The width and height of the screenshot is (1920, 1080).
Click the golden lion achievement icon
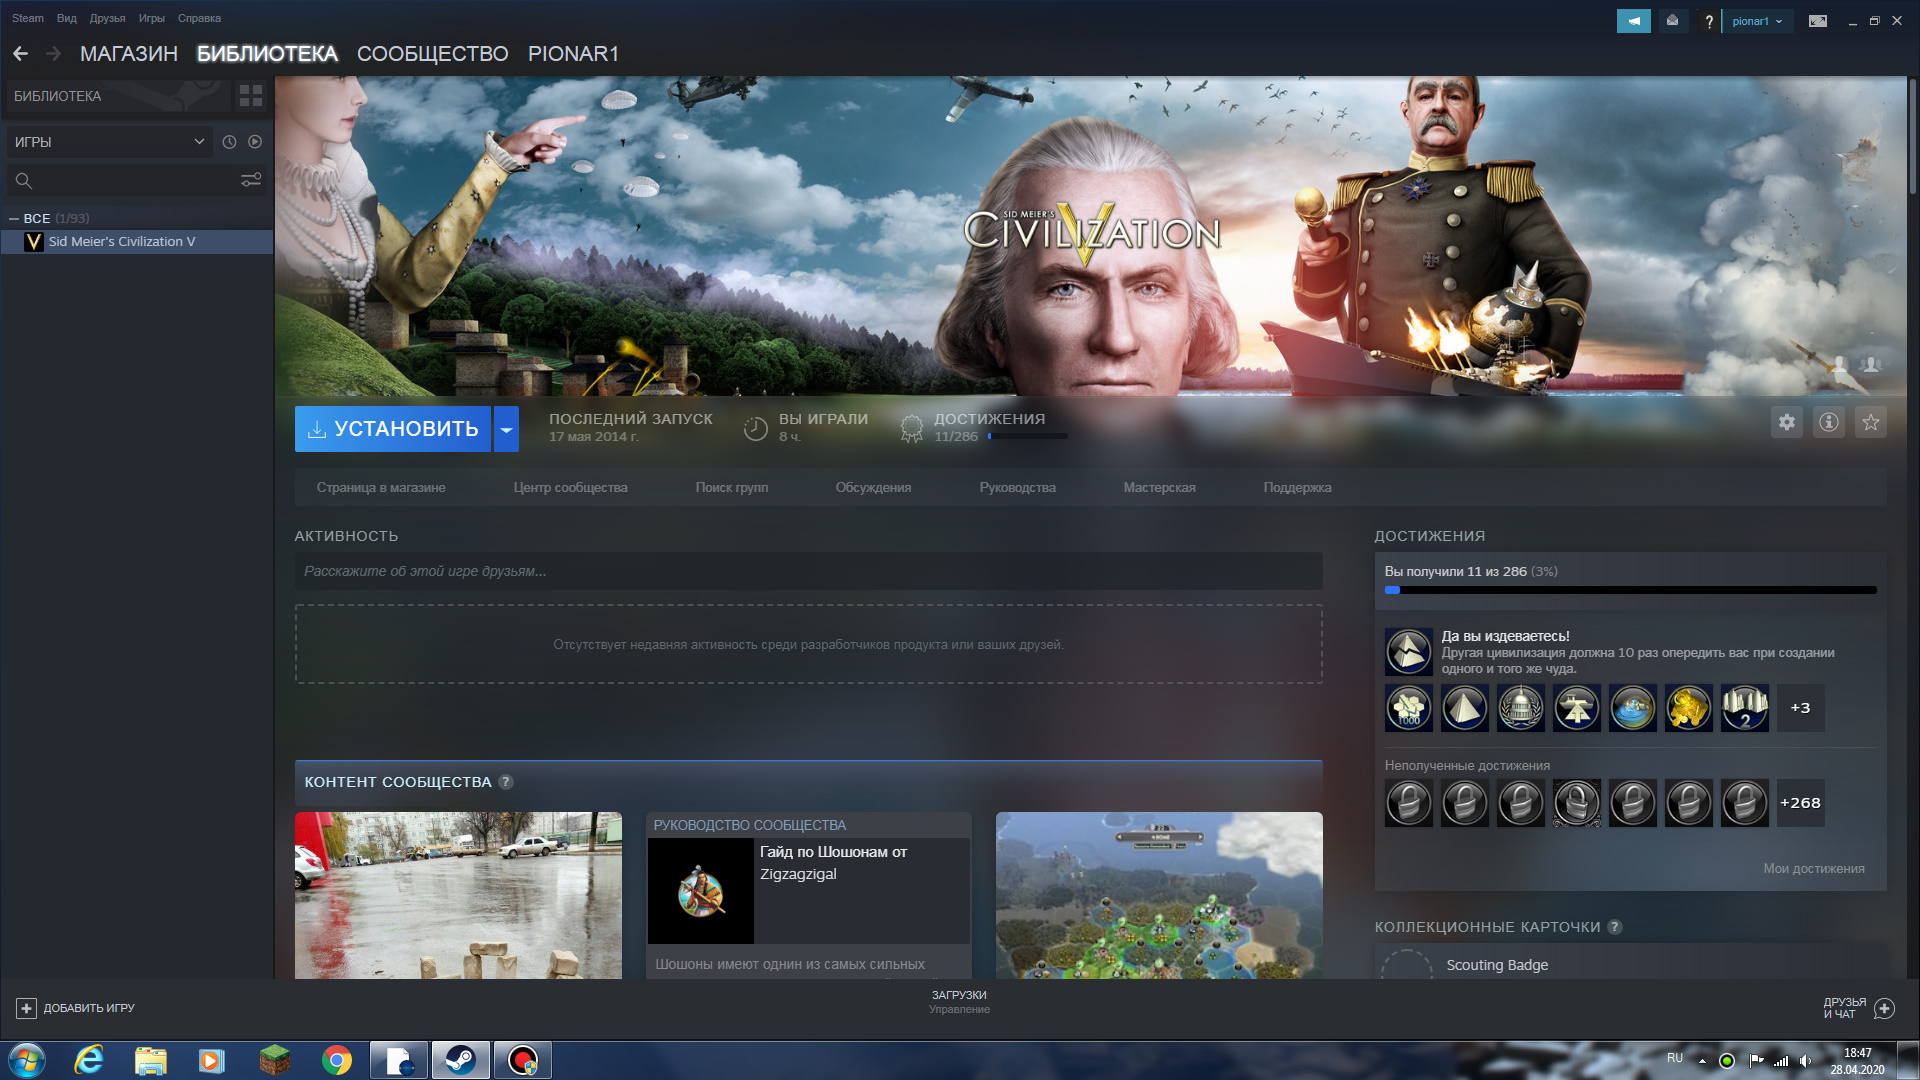(x=1689, y=708)
